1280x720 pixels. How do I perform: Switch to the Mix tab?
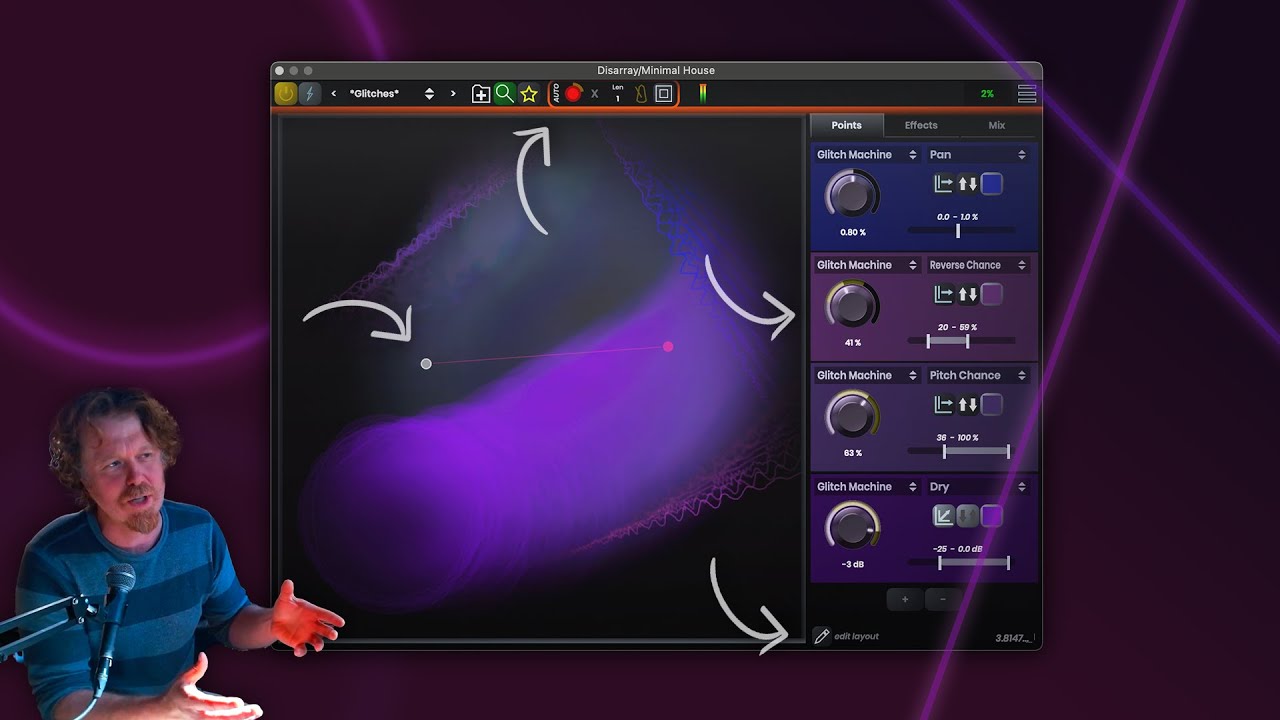pyautogui.click(x=997, y=125)
